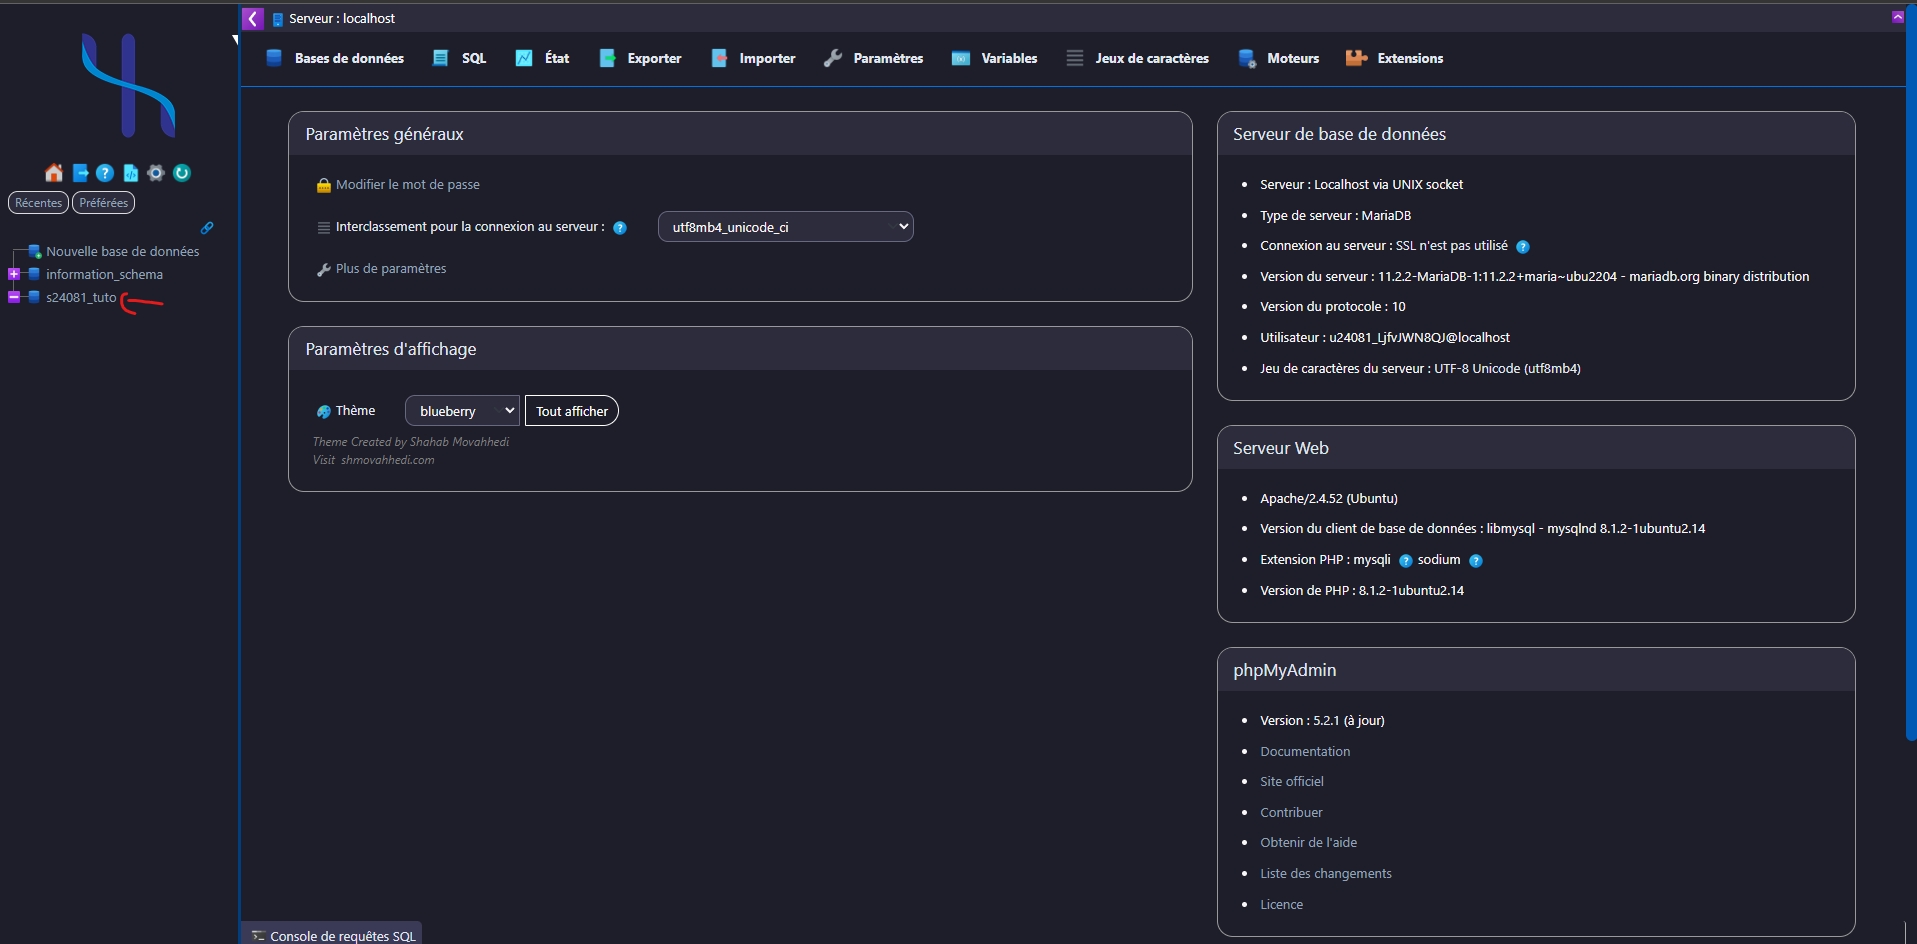Click help icon next to SSL status
The width and height of the screenshot is (1917, 944).
pyautogui.click(x=1523, y=247)
